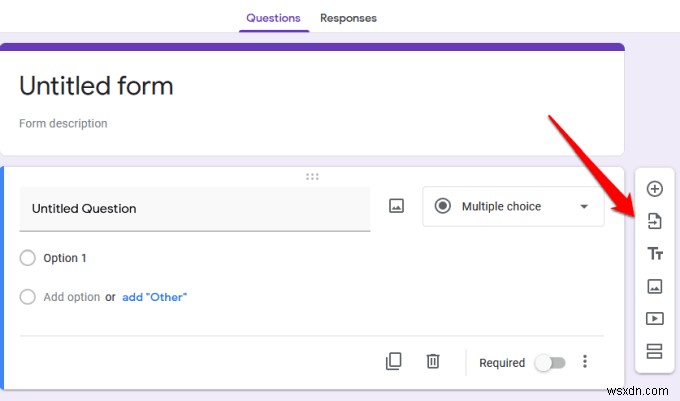Open the Multiple choice type dropdown
The image size is (680, 401).
click(x=513, y=207)
